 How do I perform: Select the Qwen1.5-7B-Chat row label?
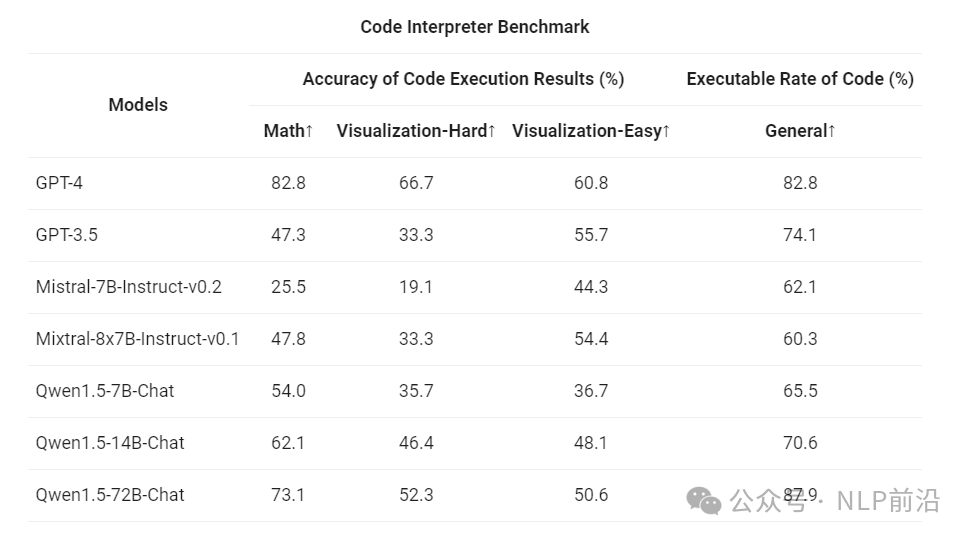click(x=105, y=391)
